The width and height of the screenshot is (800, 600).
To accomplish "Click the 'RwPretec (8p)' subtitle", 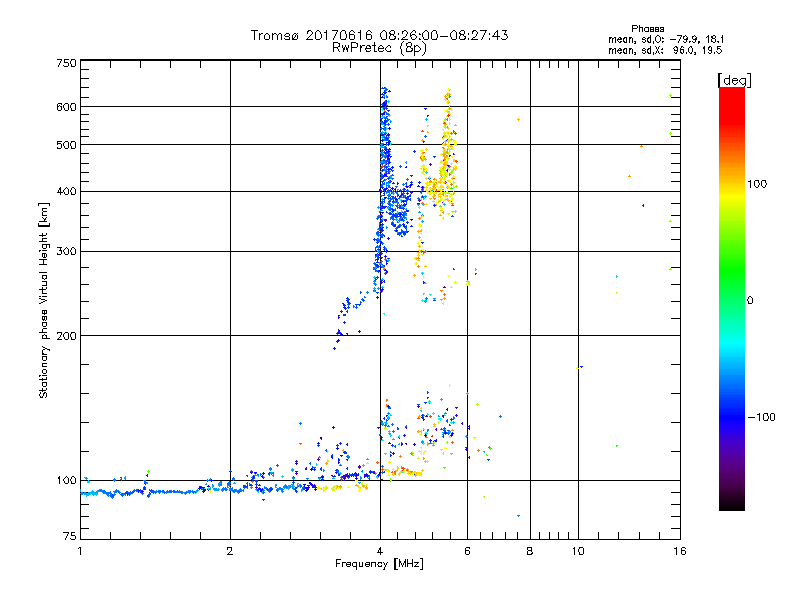I will click(380, 48).
